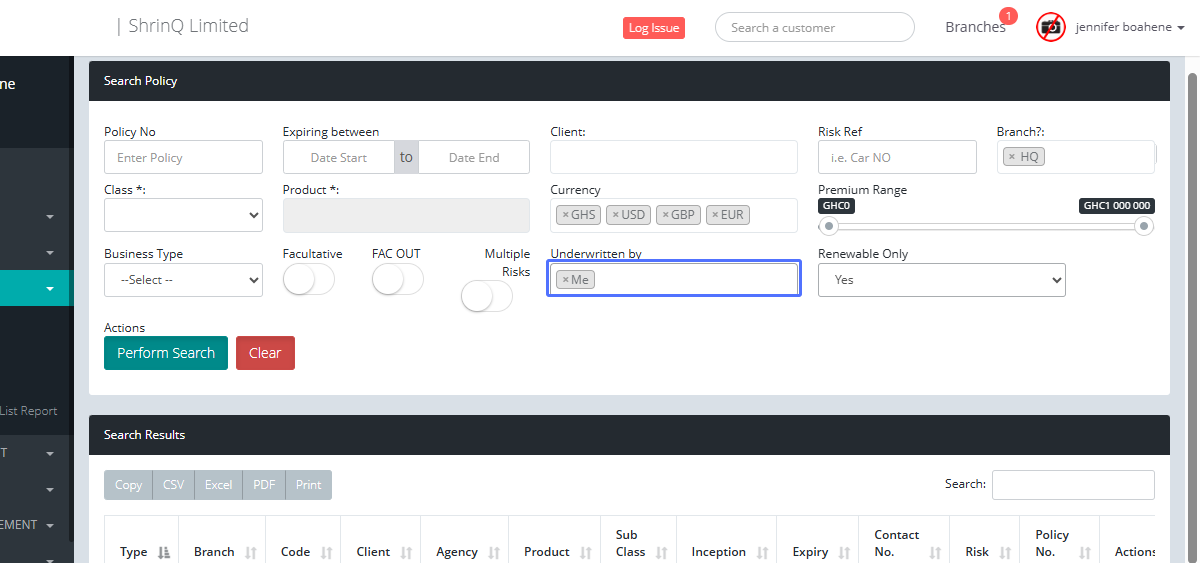Turn on Multiple Risks toggle

coord(486,296)
